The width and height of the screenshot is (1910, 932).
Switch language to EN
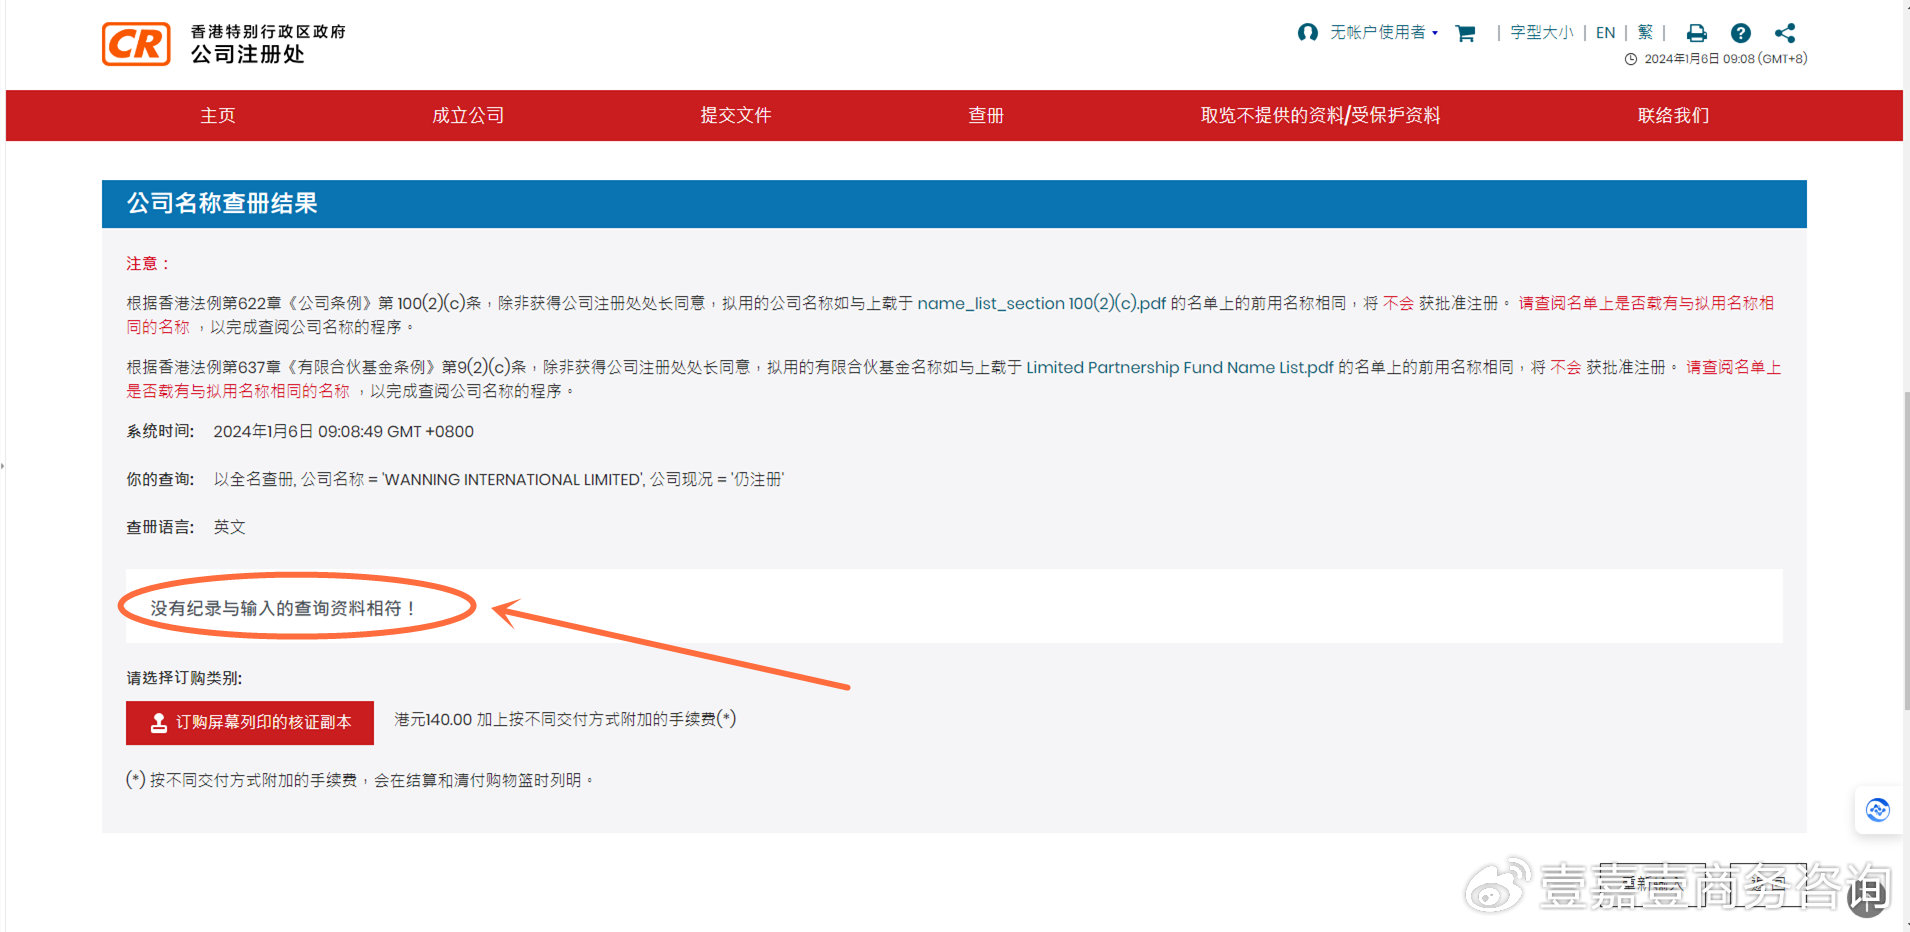[x=1605, y=33]
